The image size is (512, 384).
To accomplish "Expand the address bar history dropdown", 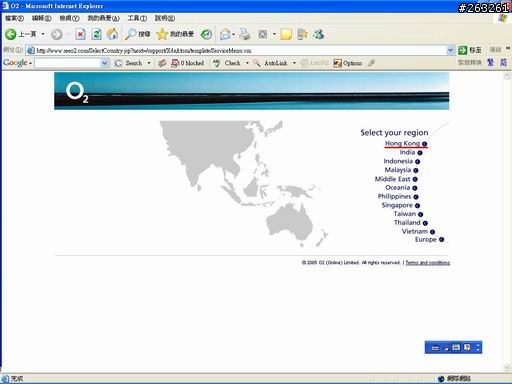I will (x=450, y=50).
